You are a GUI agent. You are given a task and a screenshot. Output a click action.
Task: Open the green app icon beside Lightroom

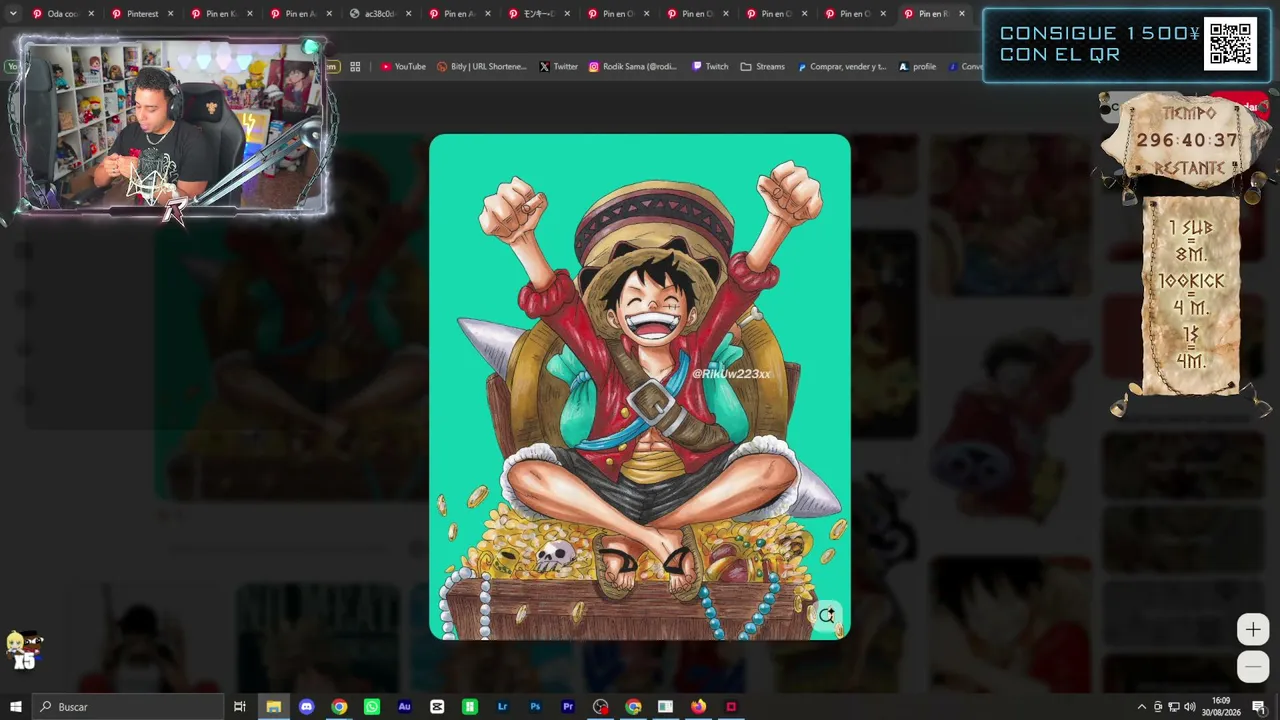click(470, 707)
